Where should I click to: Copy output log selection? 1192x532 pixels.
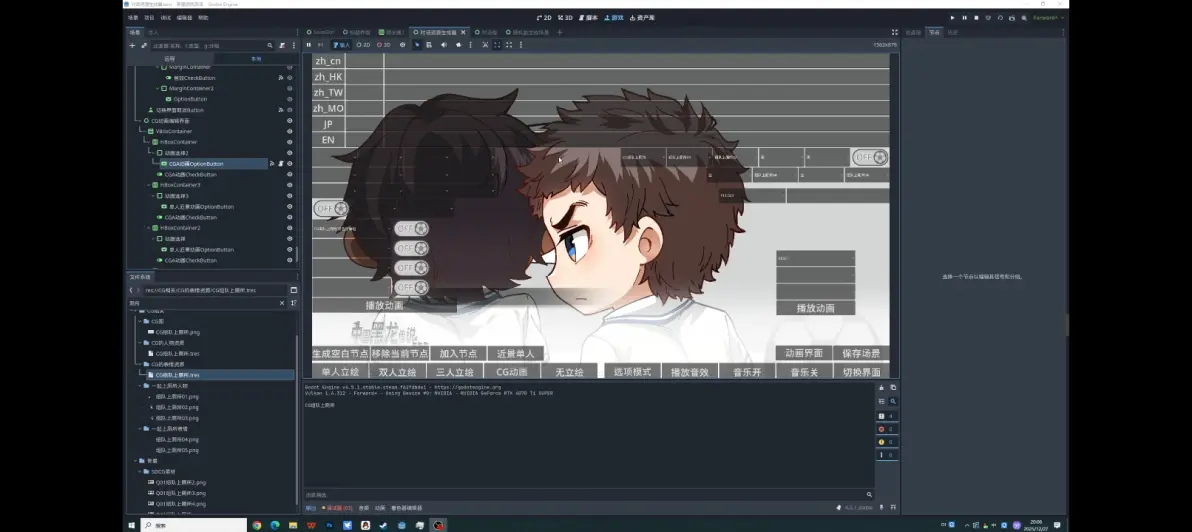893,388
